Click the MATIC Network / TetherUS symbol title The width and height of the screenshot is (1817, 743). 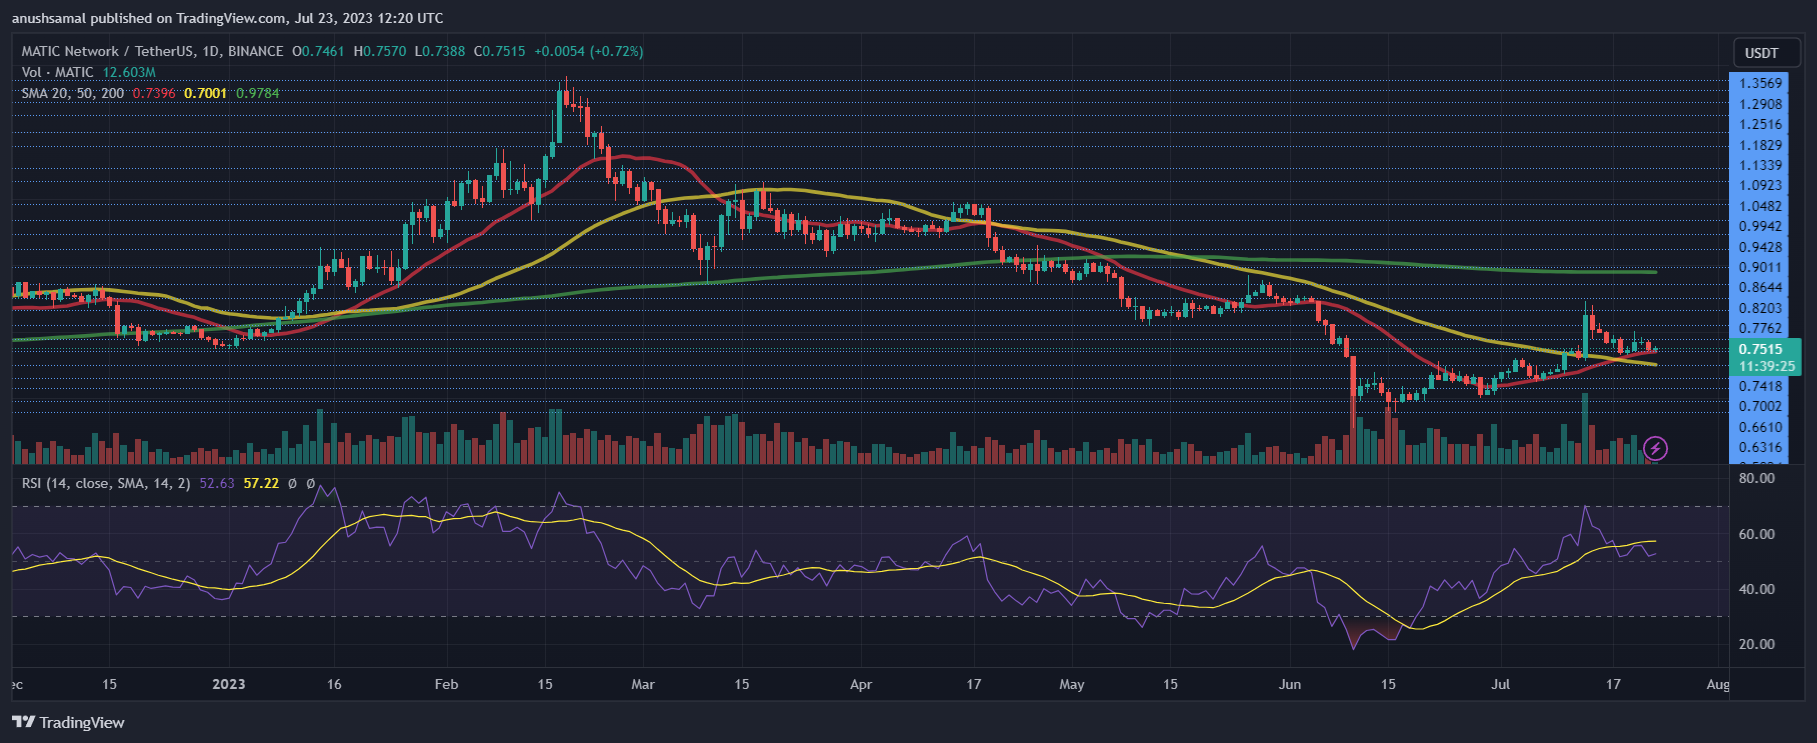click(x=152, y=51)
